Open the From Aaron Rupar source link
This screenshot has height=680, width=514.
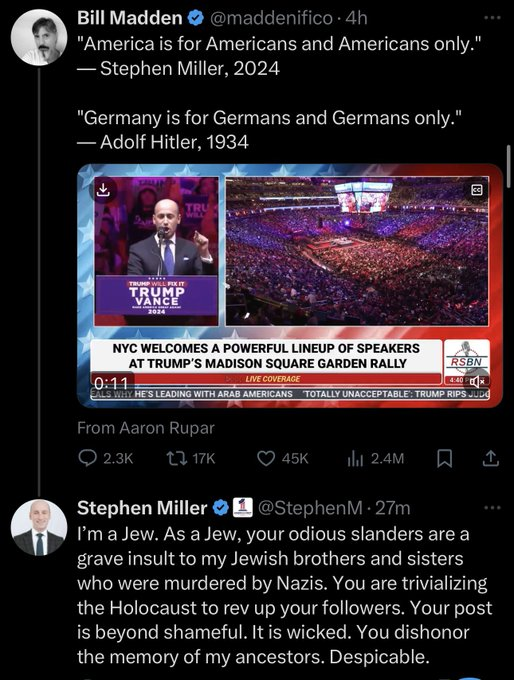[x=146, y=428]
